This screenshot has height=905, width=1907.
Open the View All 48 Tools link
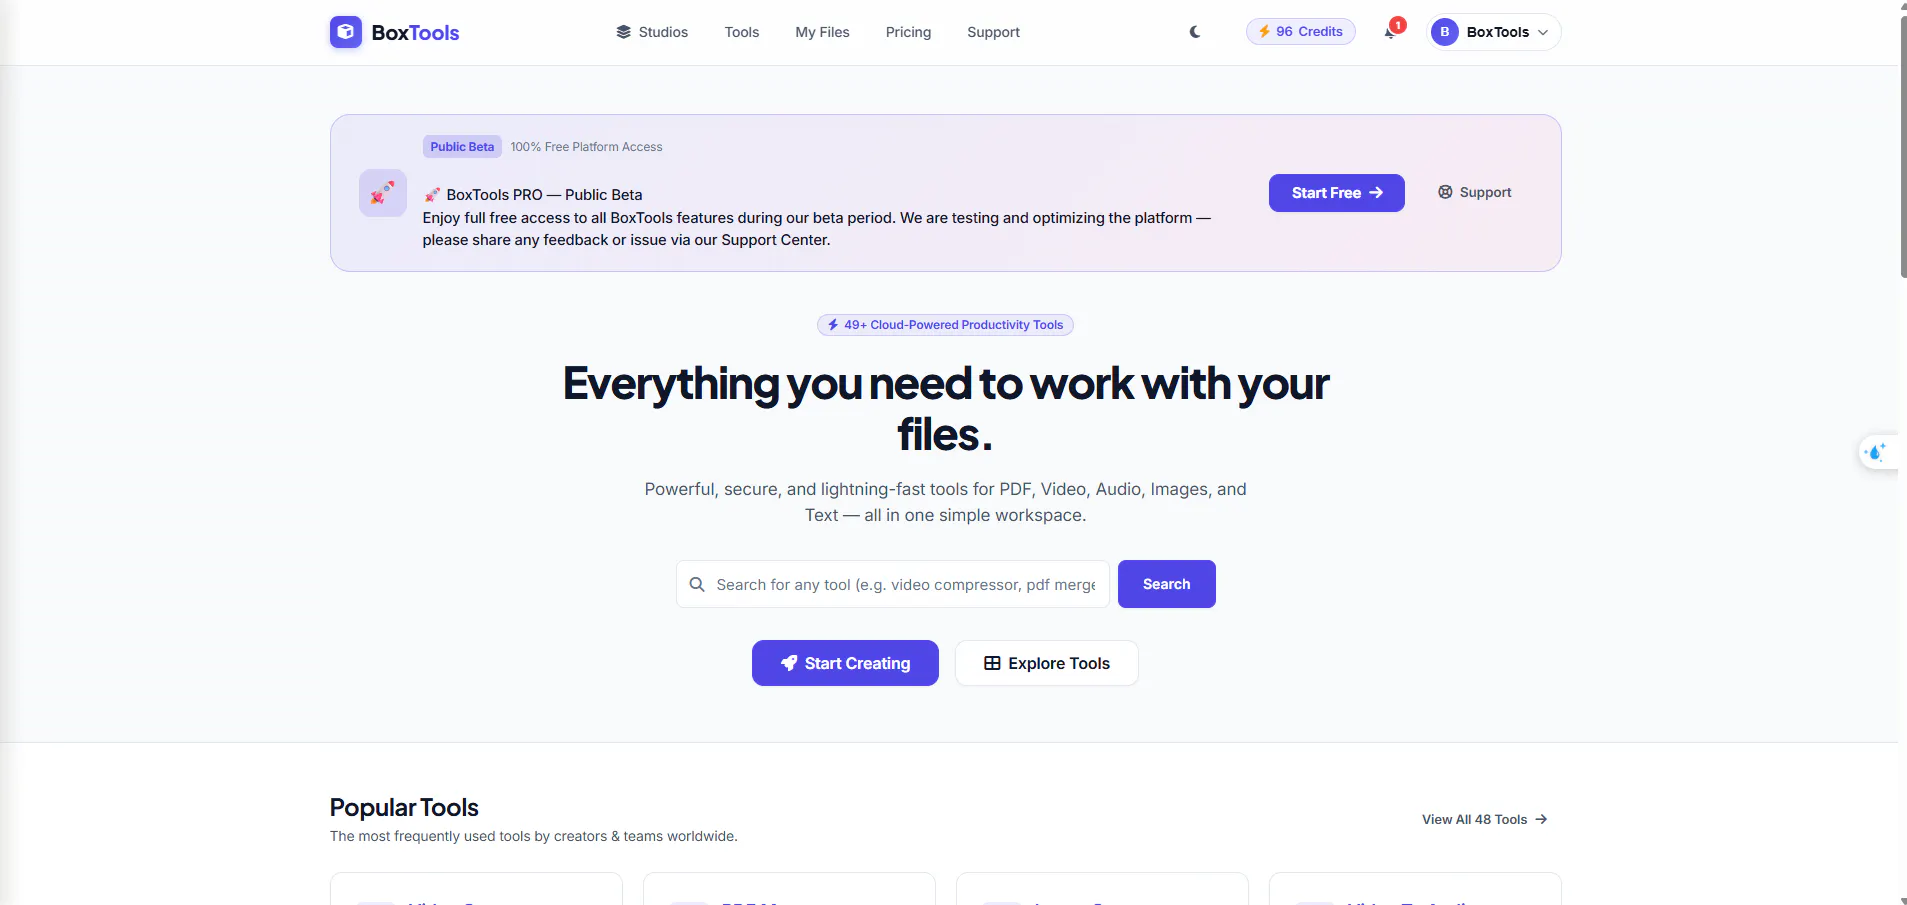point(1485,819)
